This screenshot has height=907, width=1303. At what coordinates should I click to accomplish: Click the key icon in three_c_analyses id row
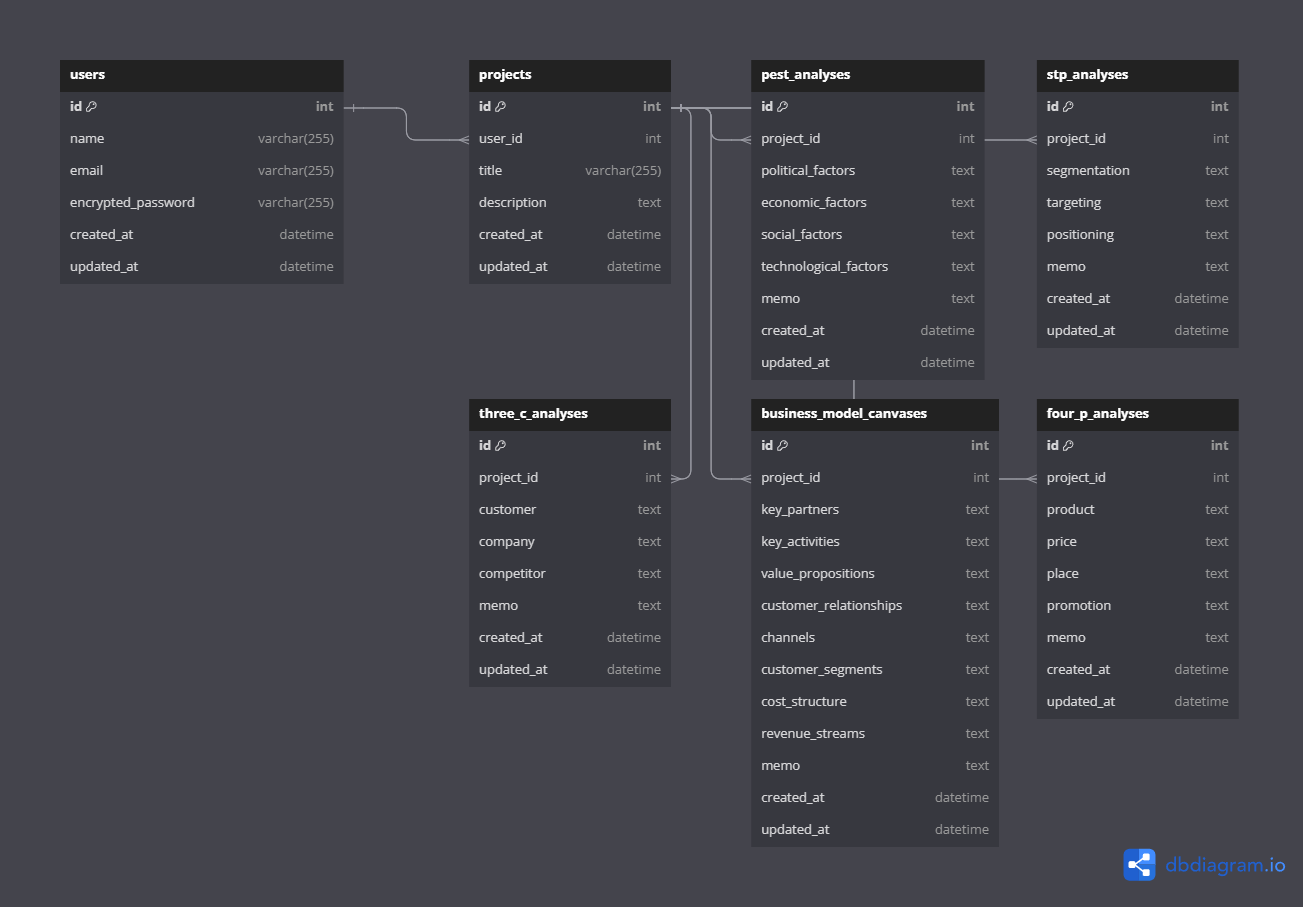coord(501,445)
